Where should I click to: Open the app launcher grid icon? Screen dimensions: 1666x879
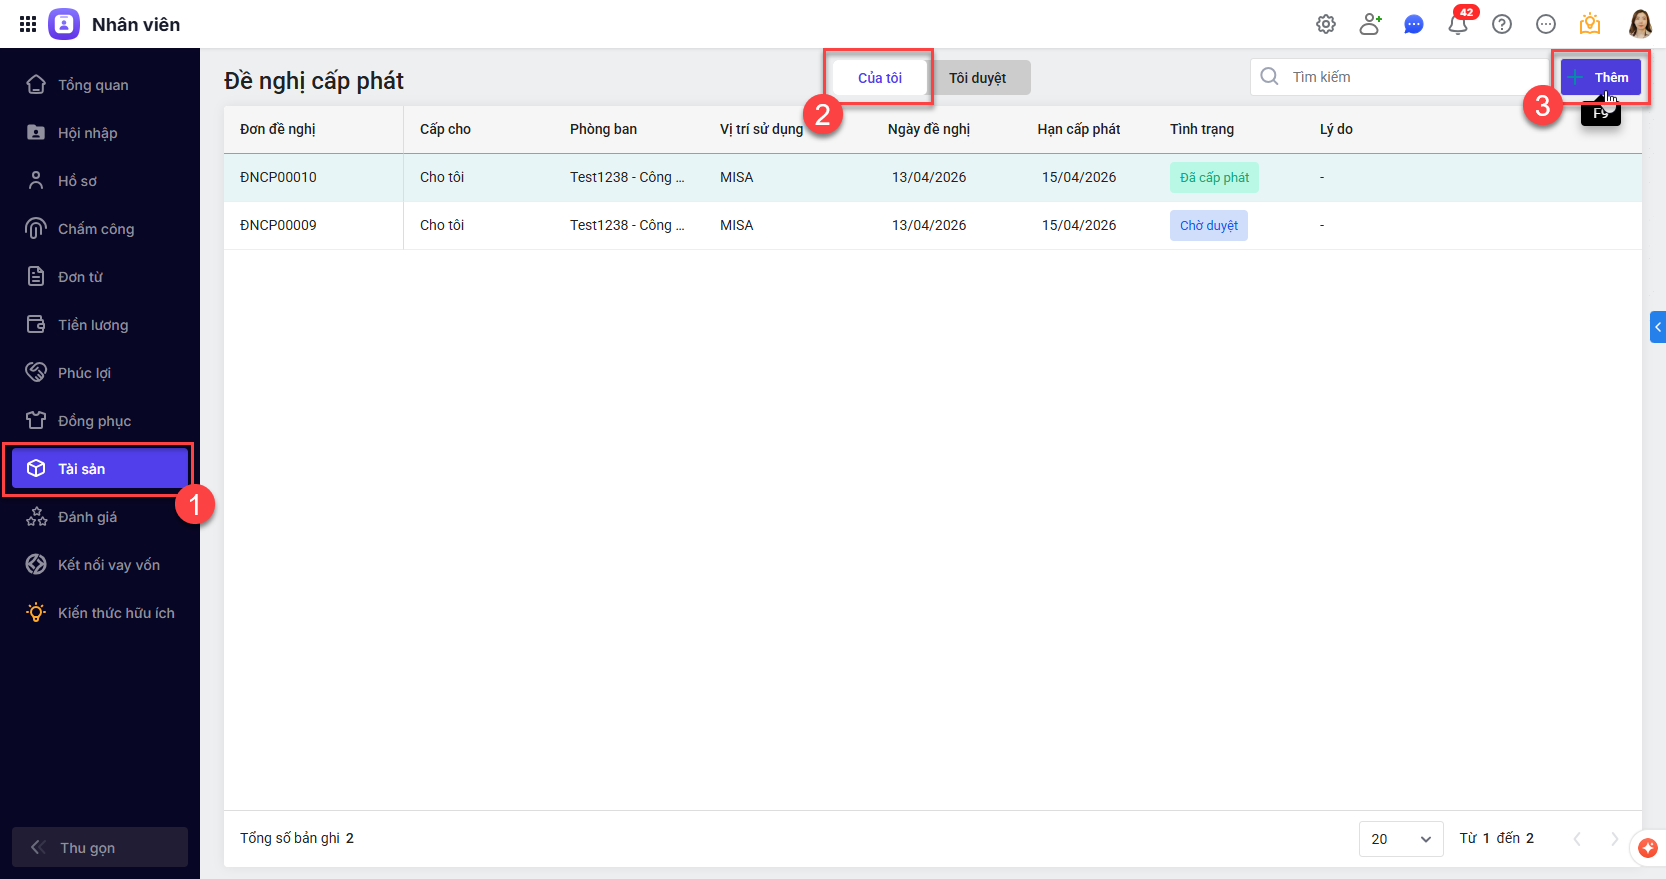coord(28,24)
